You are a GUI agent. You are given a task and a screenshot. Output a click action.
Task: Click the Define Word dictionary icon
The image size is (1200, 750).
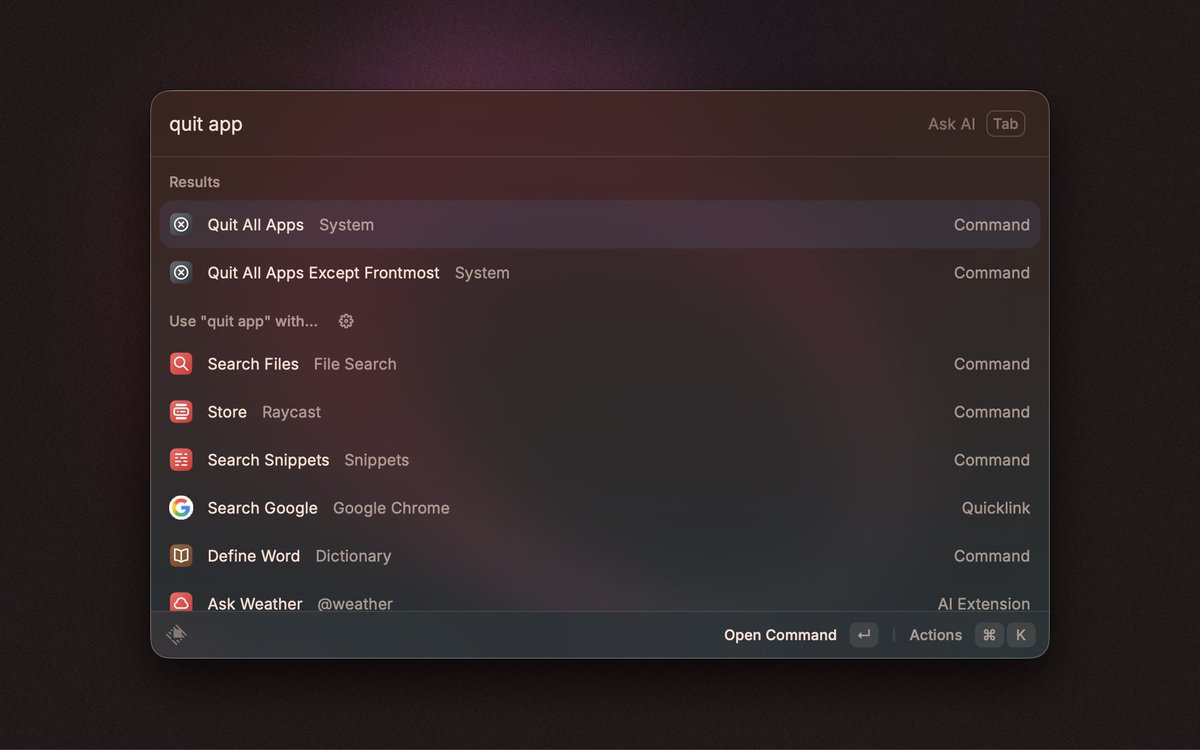pos(181,556)
